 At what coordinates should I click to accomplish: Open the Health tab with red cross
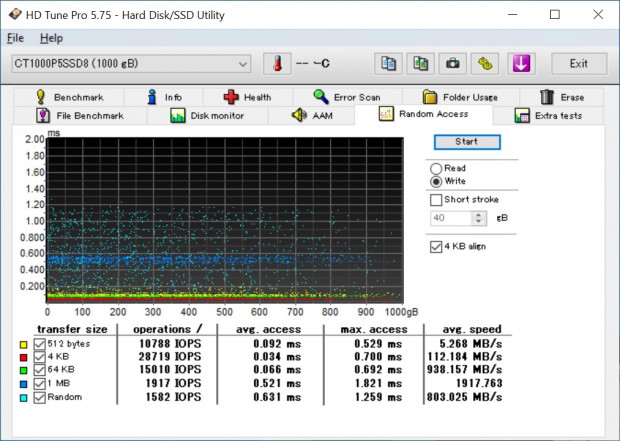click(x=246, y=97)
